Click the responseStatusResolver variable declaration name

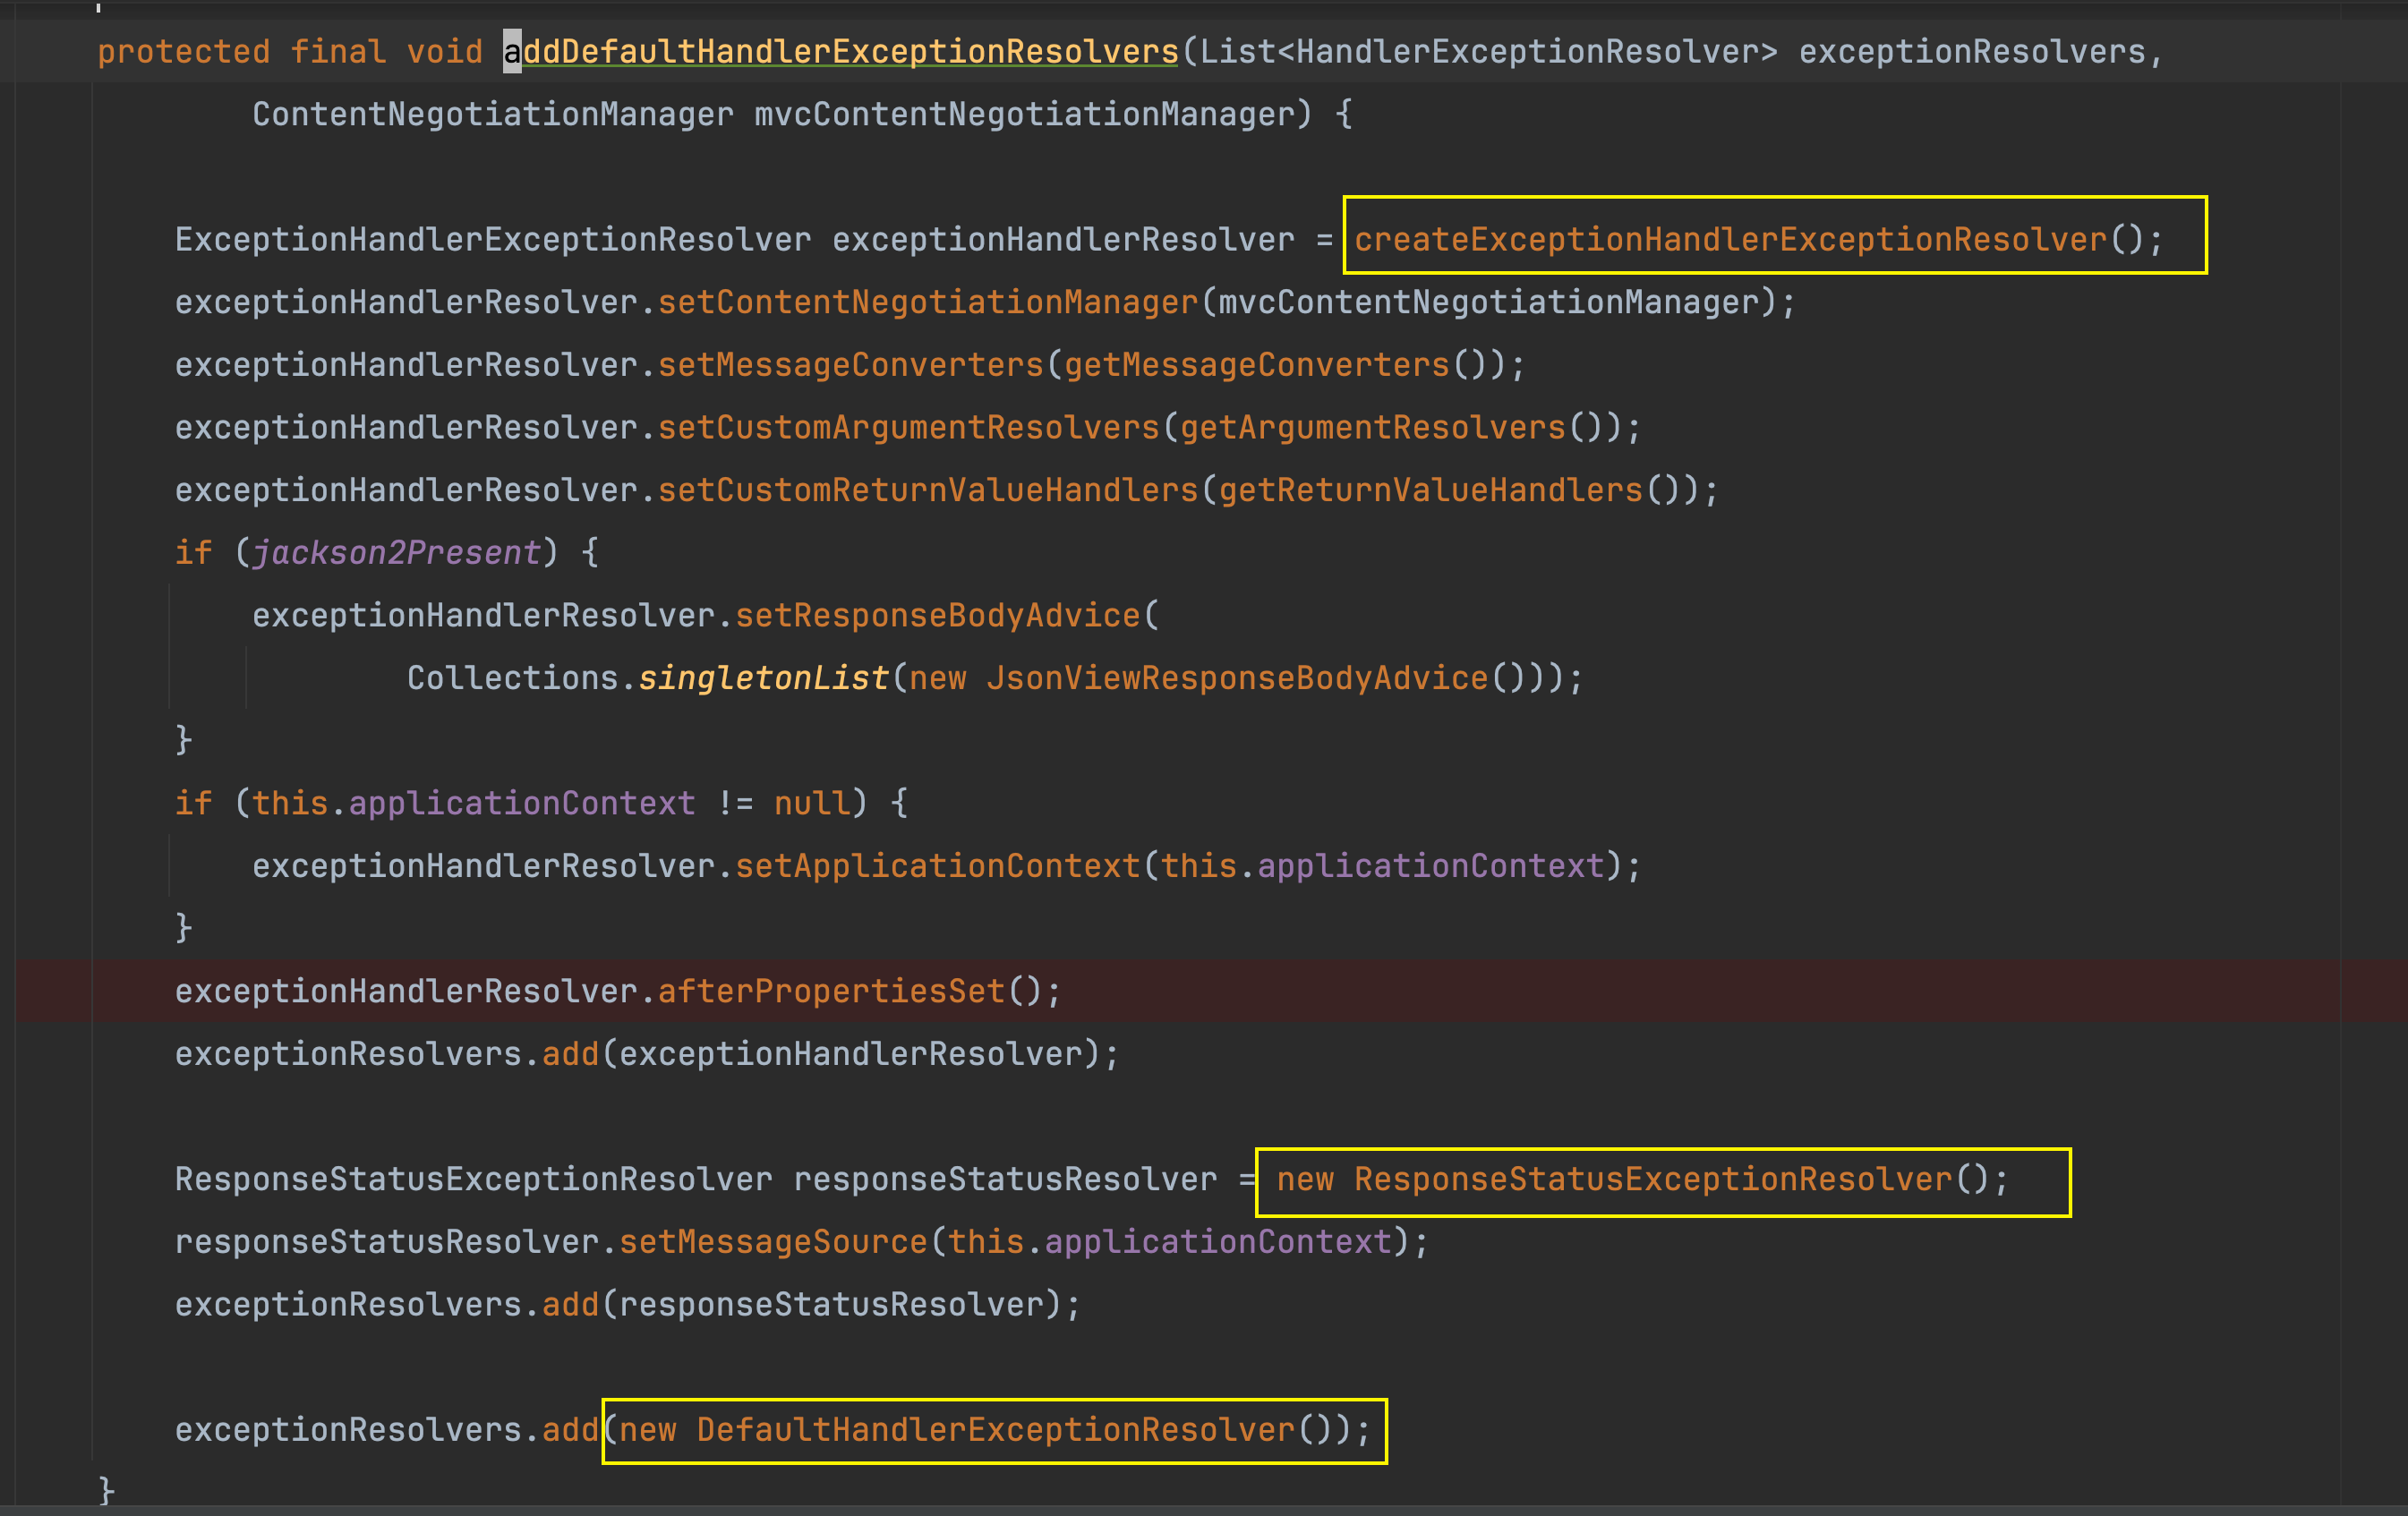click(x=1005, y=1179)
